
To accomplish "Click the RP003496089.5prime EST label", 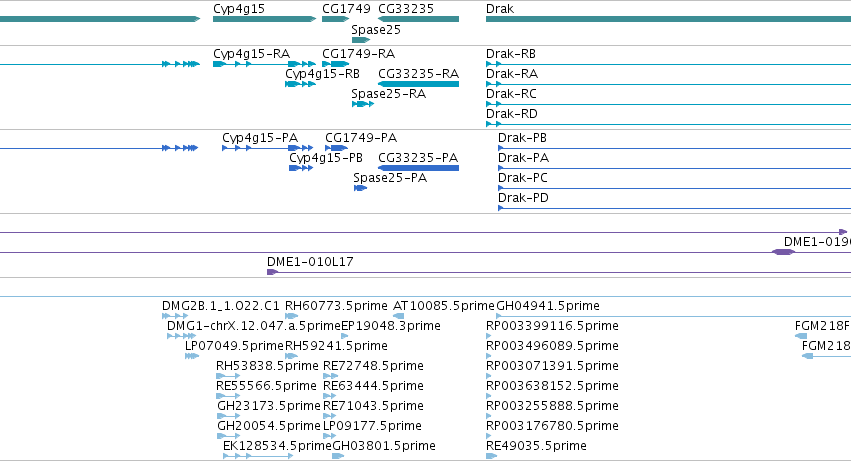I will 552,346.
